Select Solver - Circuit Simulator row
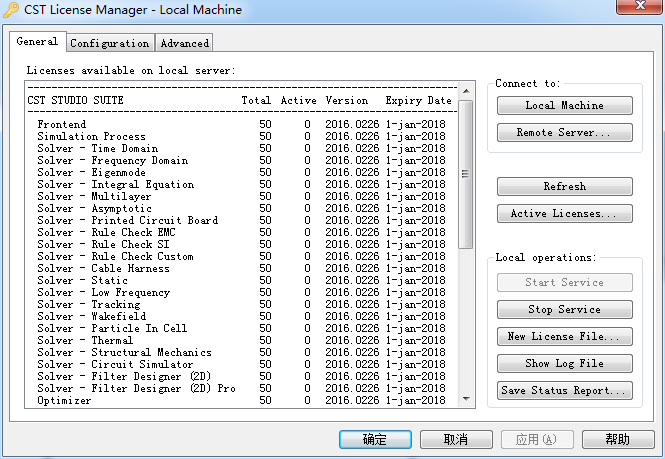The image size is (665, 459). [x=241, y=364]
